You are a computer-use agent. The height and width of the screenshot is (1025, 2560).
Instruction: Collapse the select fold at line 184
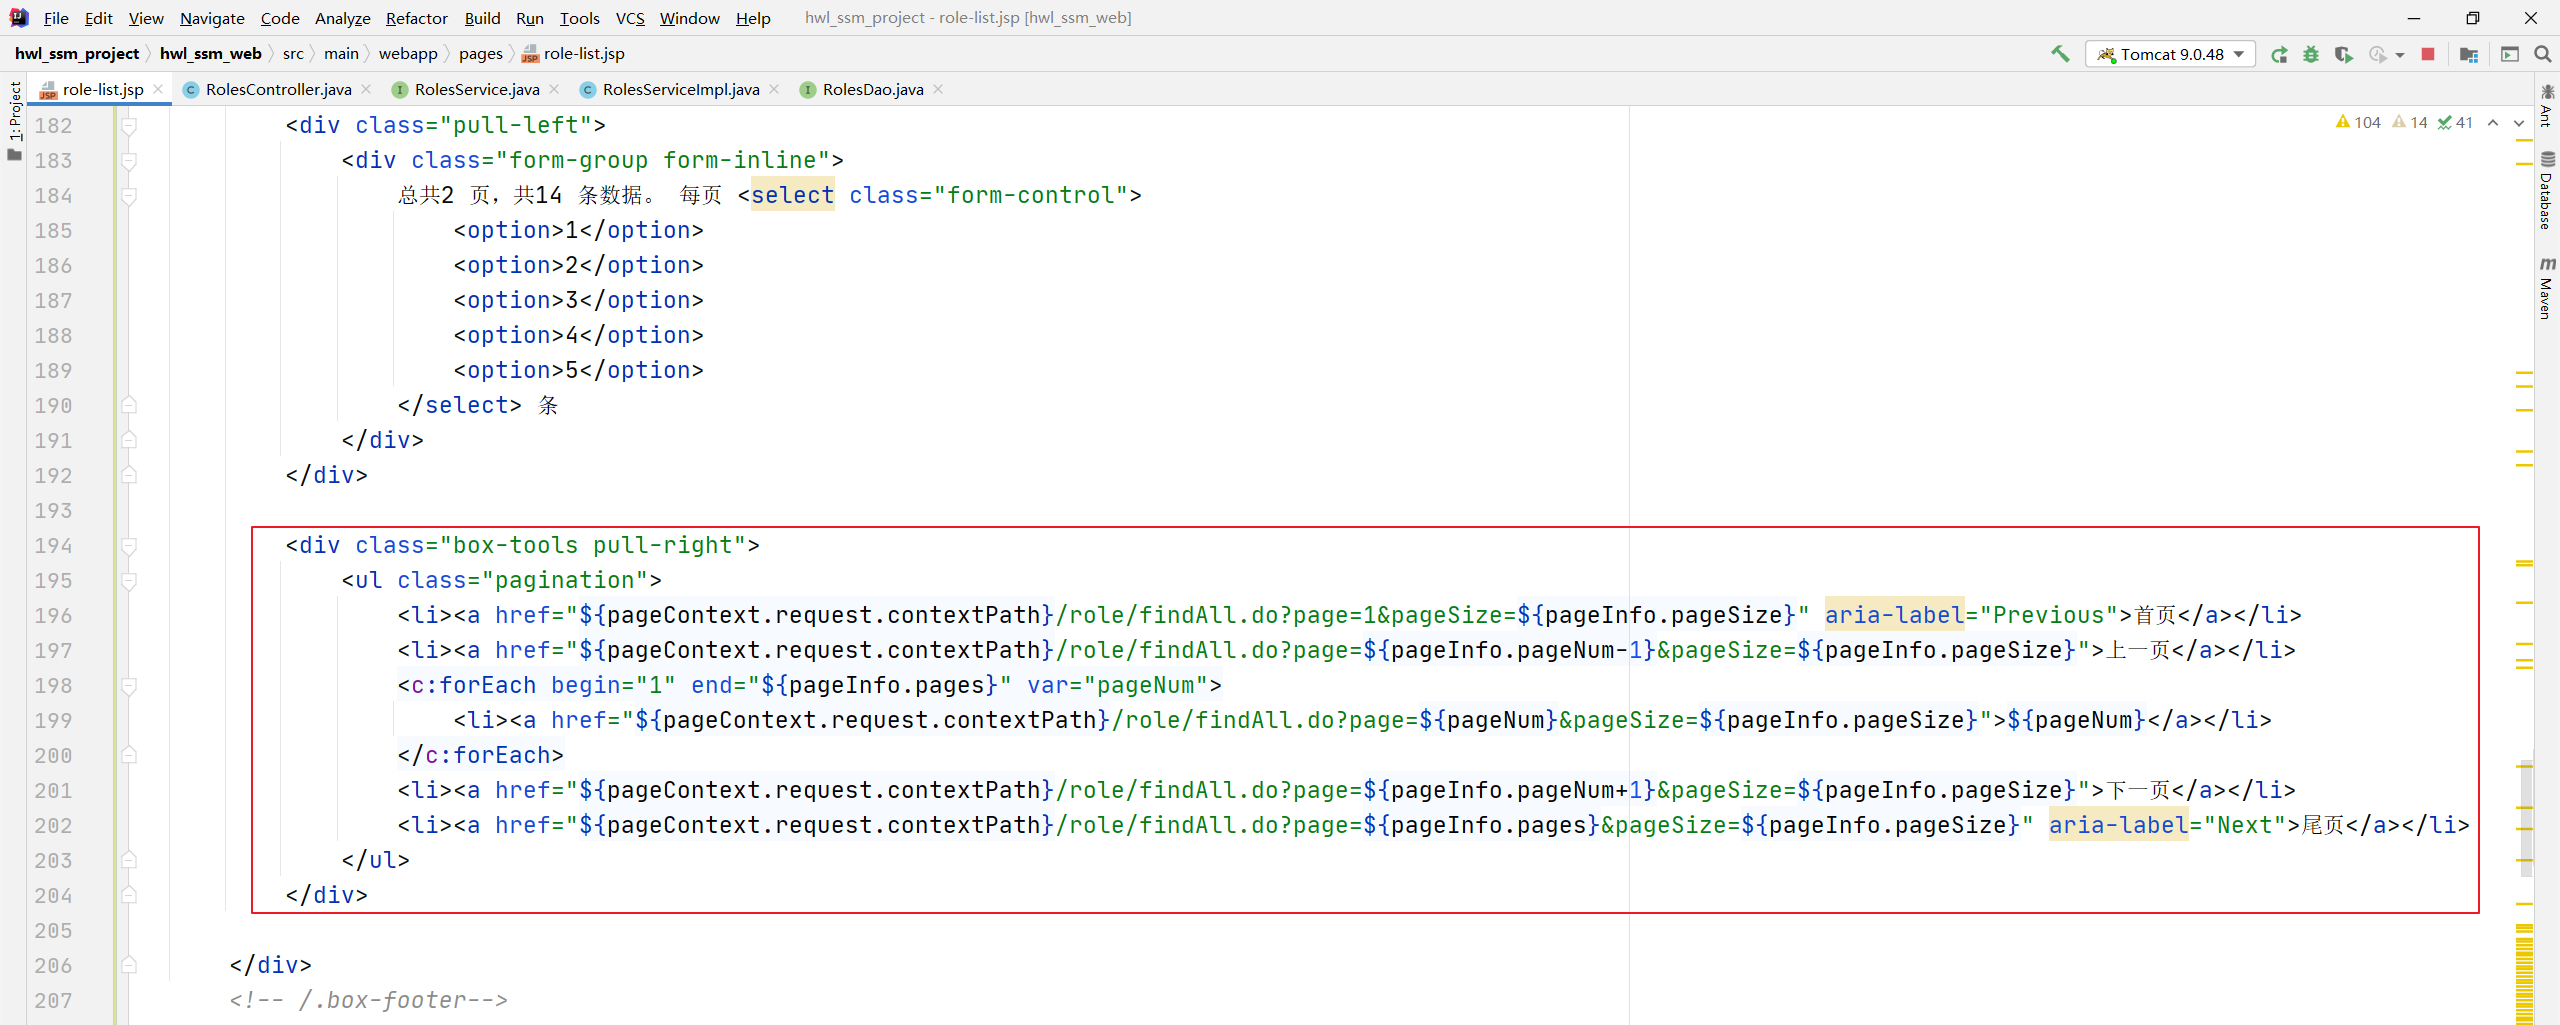[129, 196]
